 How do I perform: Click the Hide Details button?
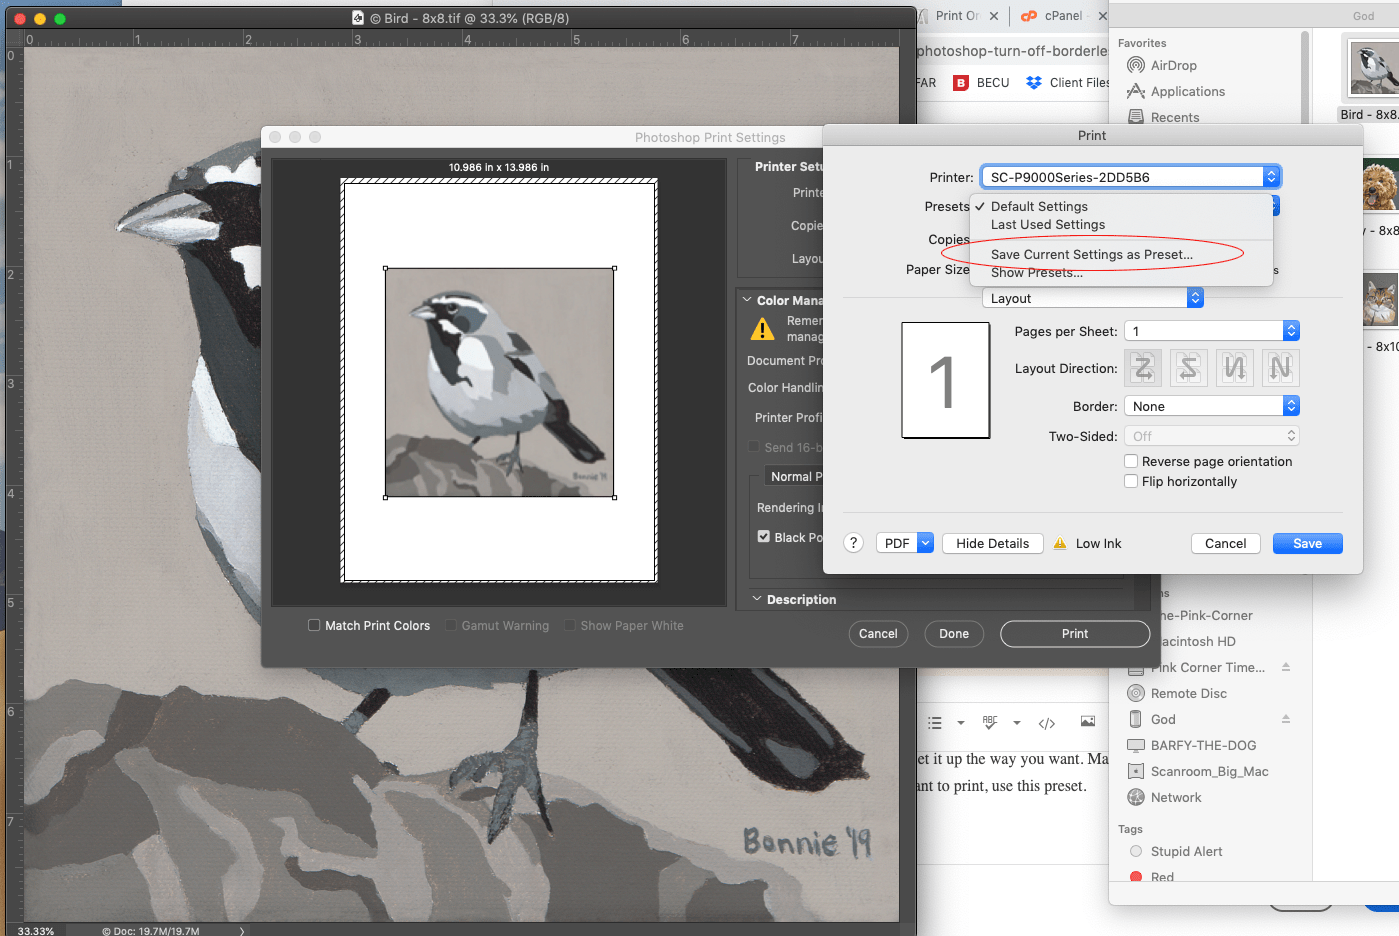click(992, 543)
